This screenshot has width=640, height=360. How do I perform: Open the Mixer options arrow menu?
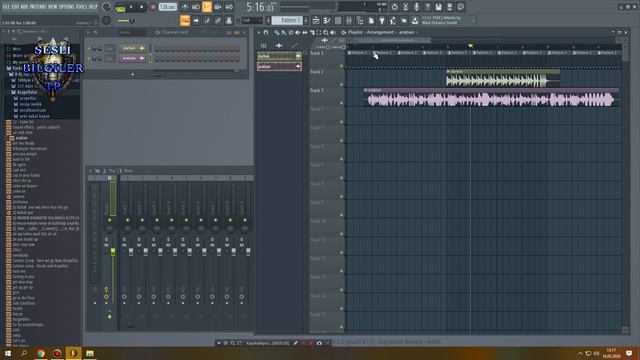91,171
